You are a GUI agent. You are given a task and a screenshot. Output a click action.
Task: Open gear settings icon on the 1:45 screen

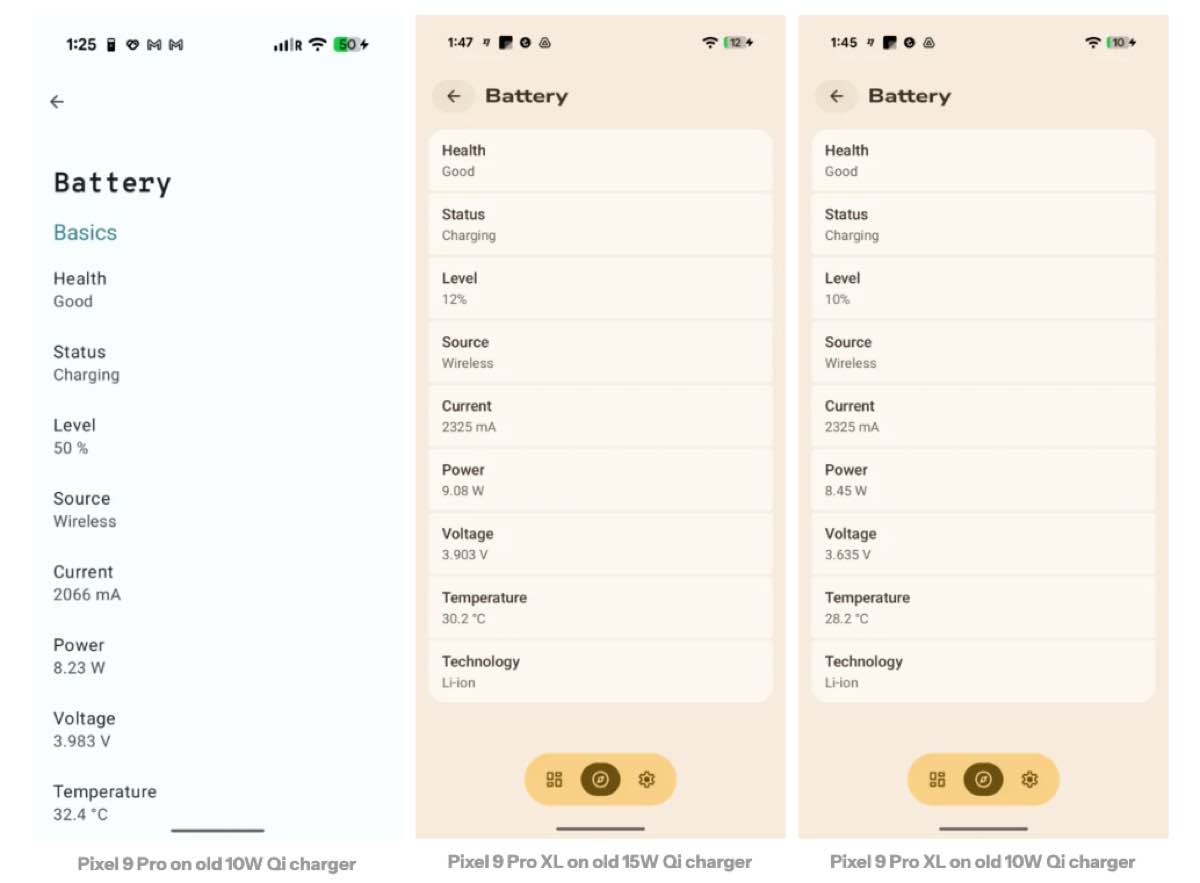tap(1029, 780)
